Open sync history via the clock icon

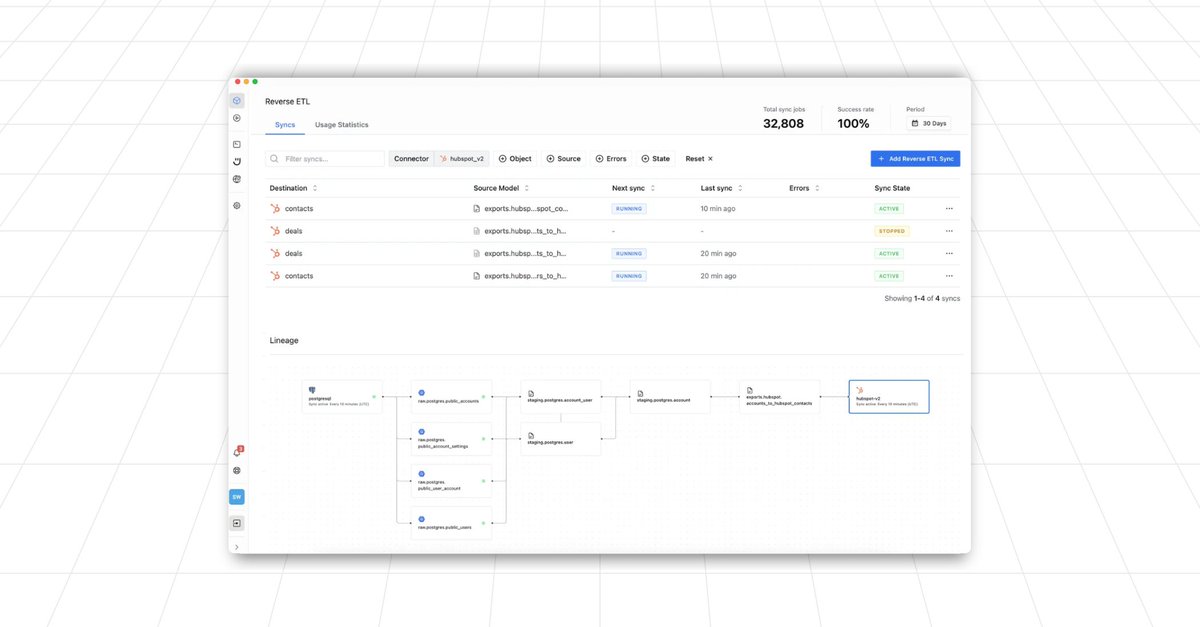click(x=236, y=162)
